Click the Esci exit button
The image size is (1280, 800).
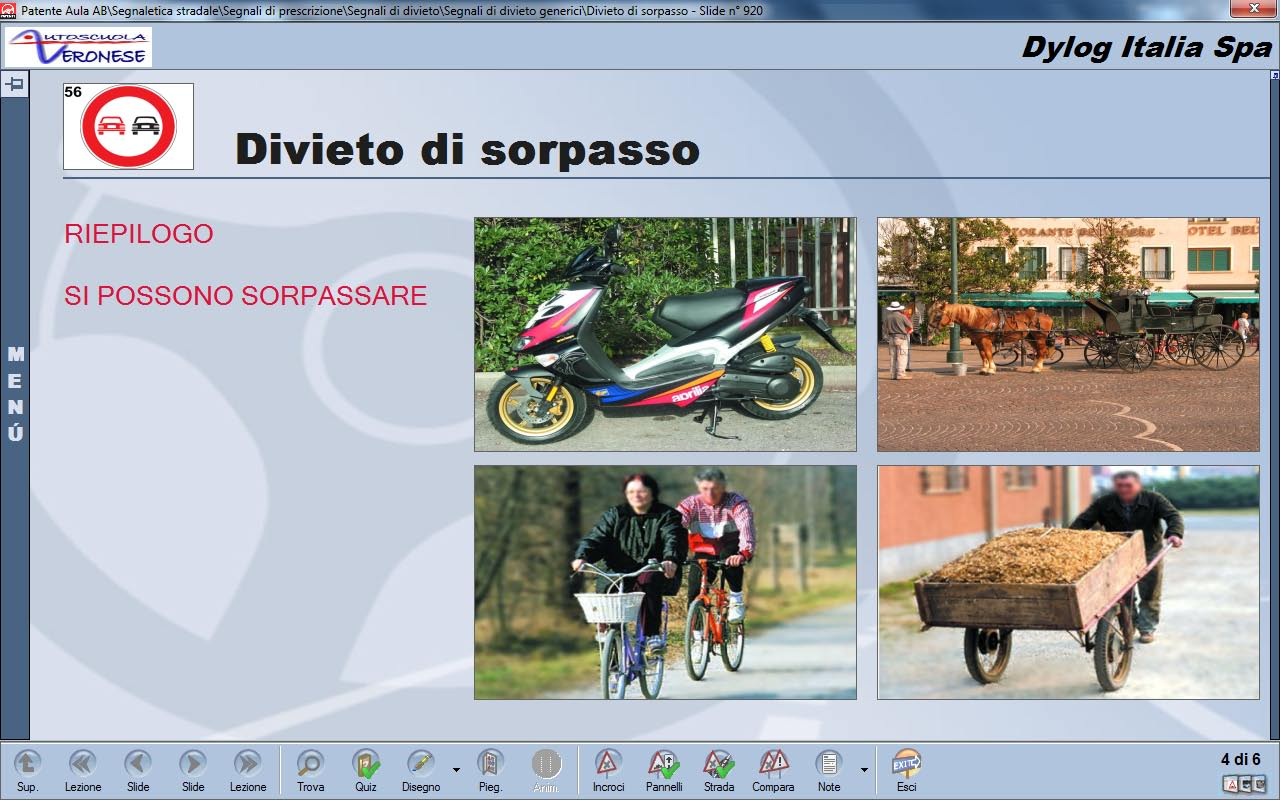click(x=906, y=770)
